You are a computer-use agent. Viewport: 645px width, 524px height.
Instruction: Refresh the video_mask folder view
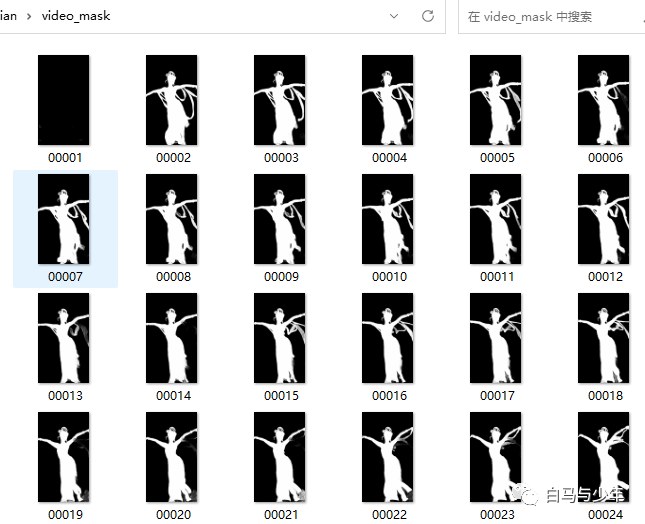tap(428, 16)
